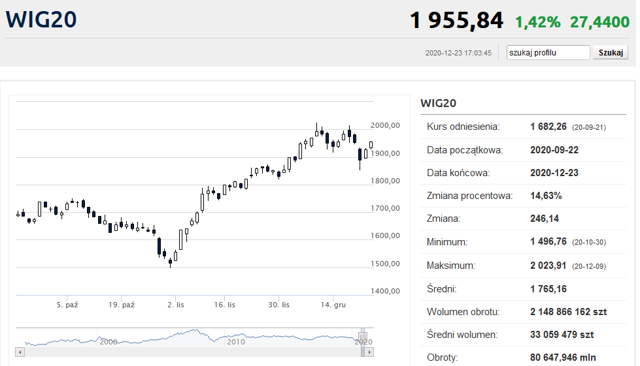
Task: Click the index value 1 955,84
Action: click(456, 20)
